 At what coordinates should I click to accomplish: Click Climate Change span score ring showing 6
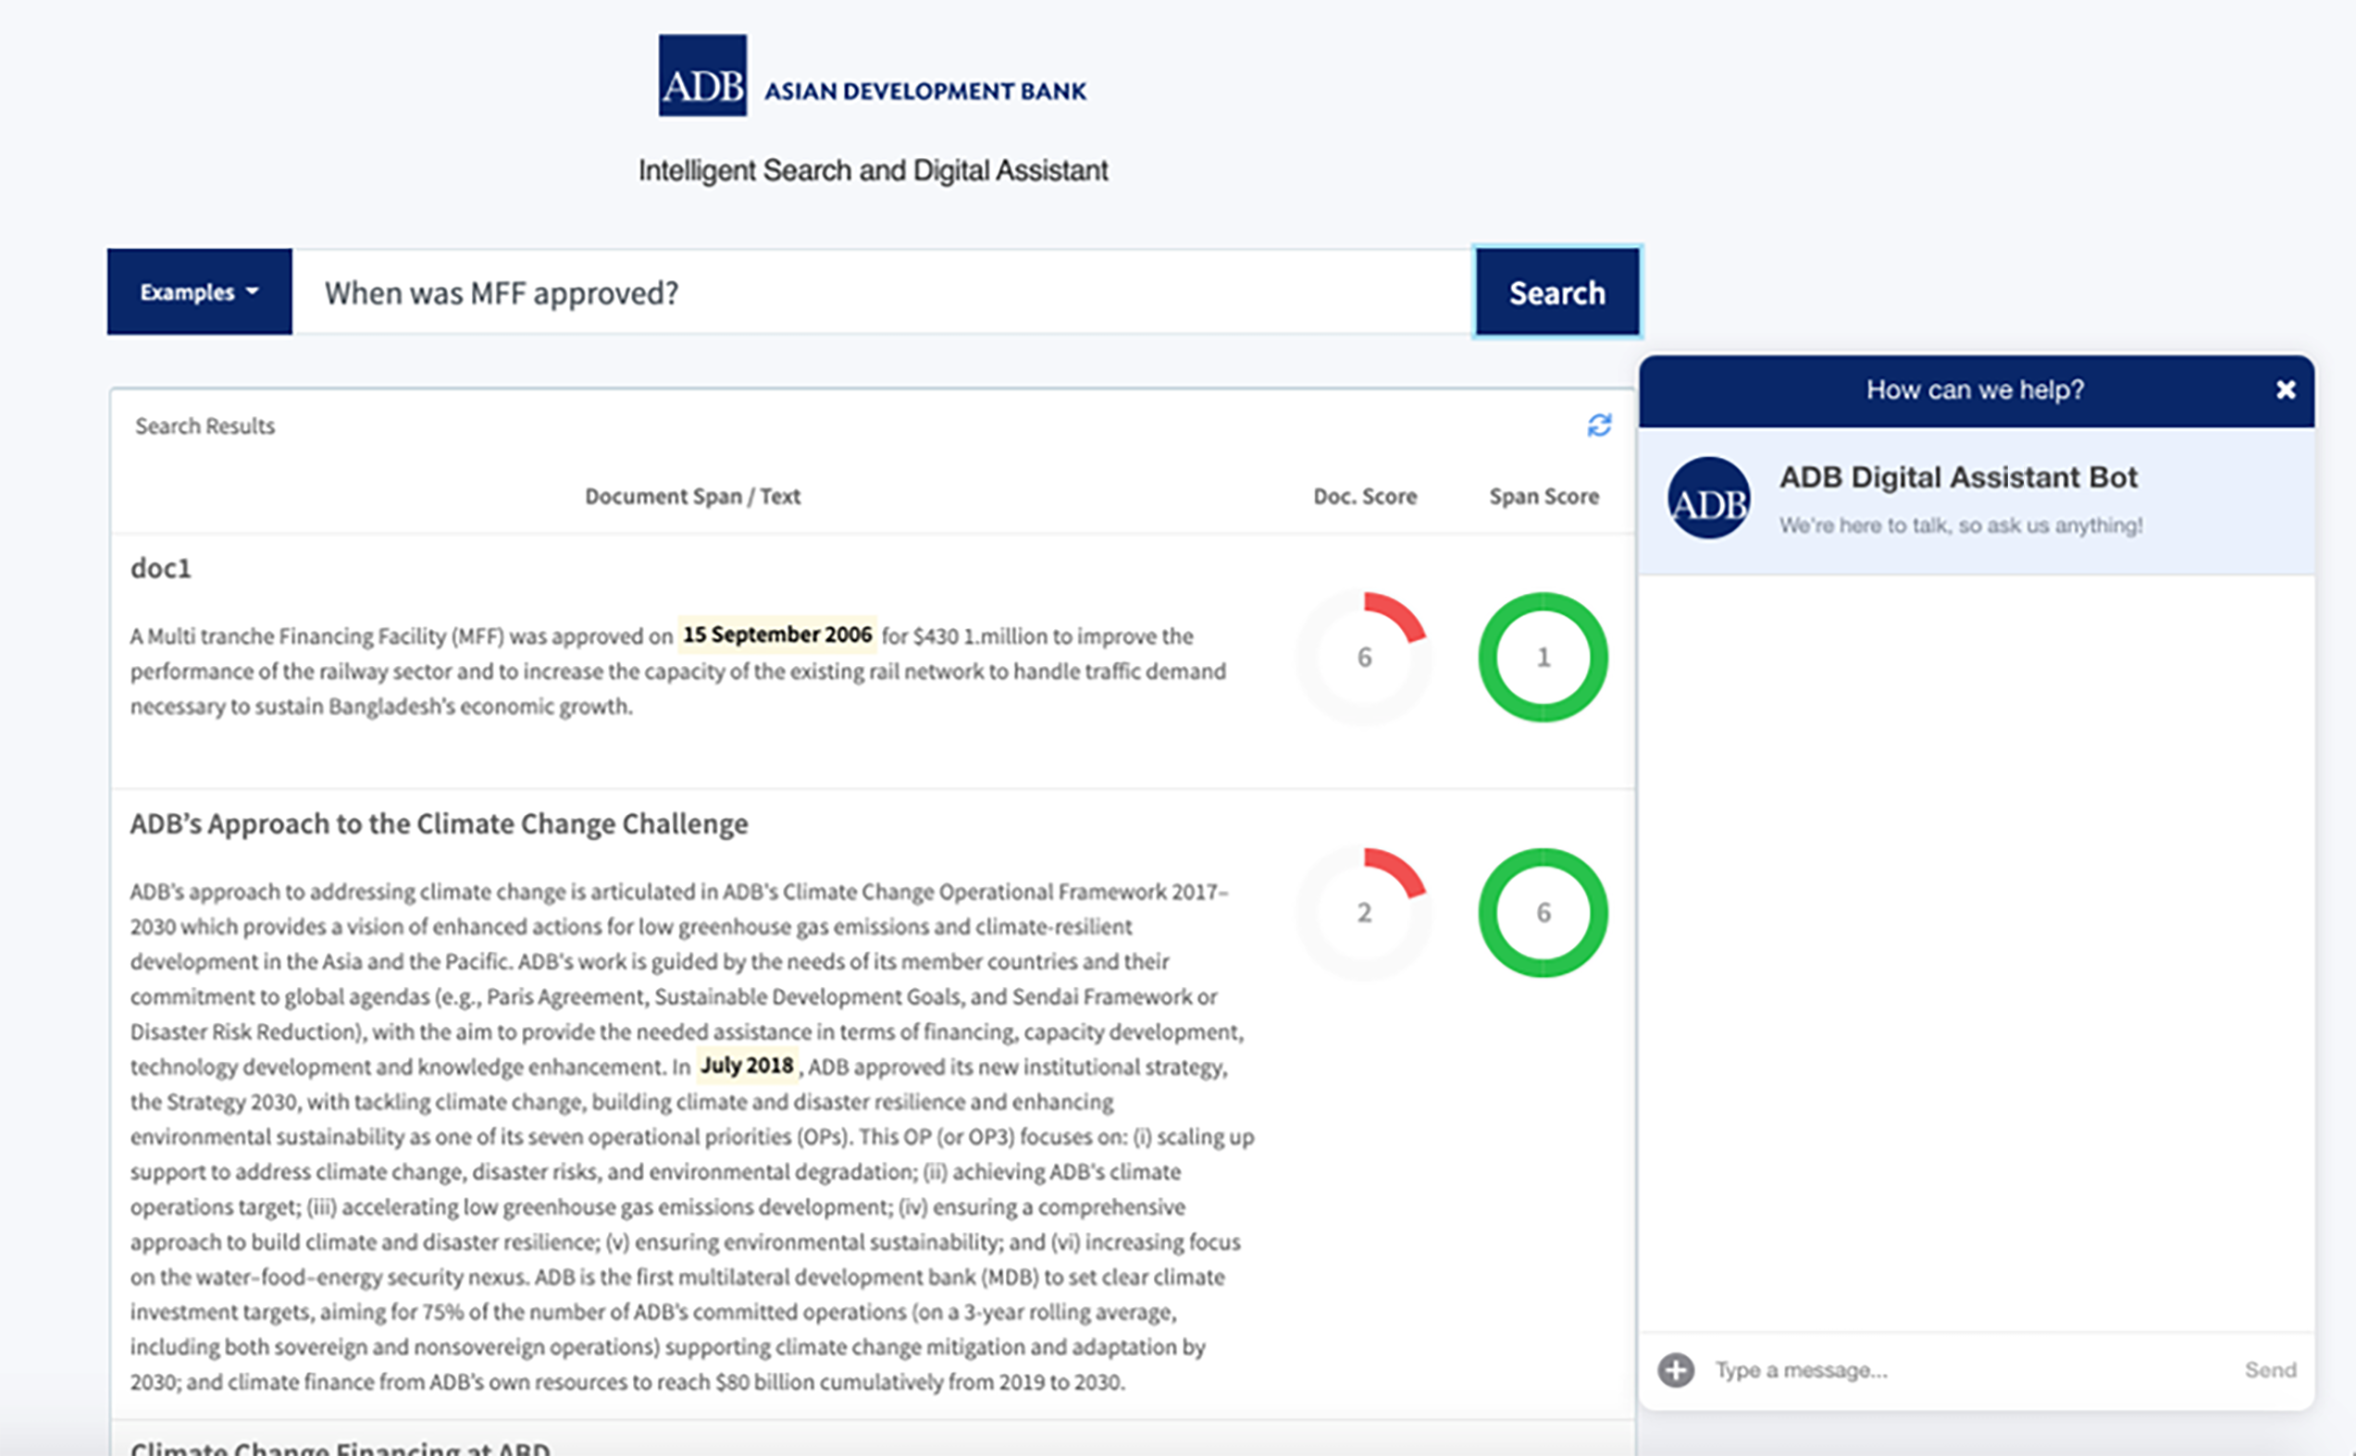[1543, 912]
